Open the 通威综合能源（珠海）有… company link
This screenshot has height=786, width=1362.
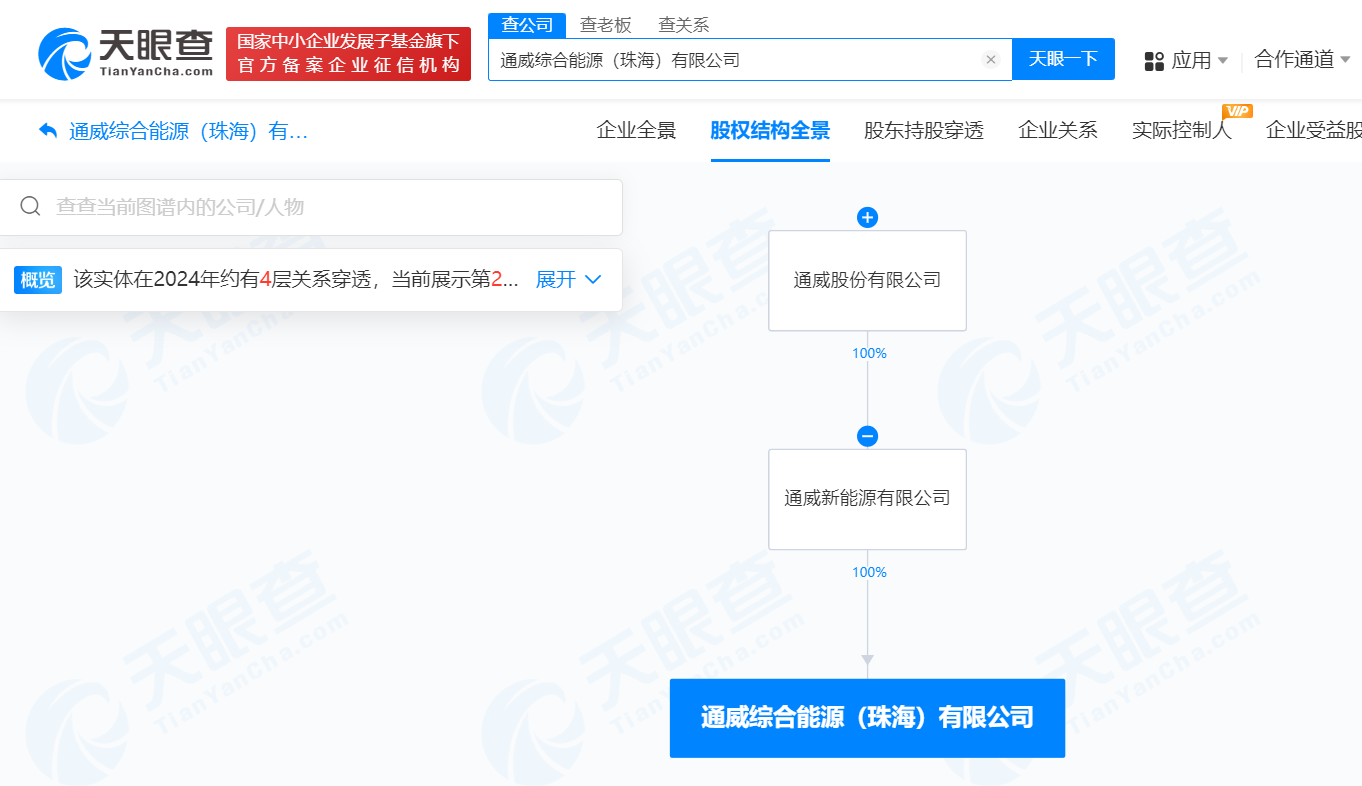pos(188,131)
